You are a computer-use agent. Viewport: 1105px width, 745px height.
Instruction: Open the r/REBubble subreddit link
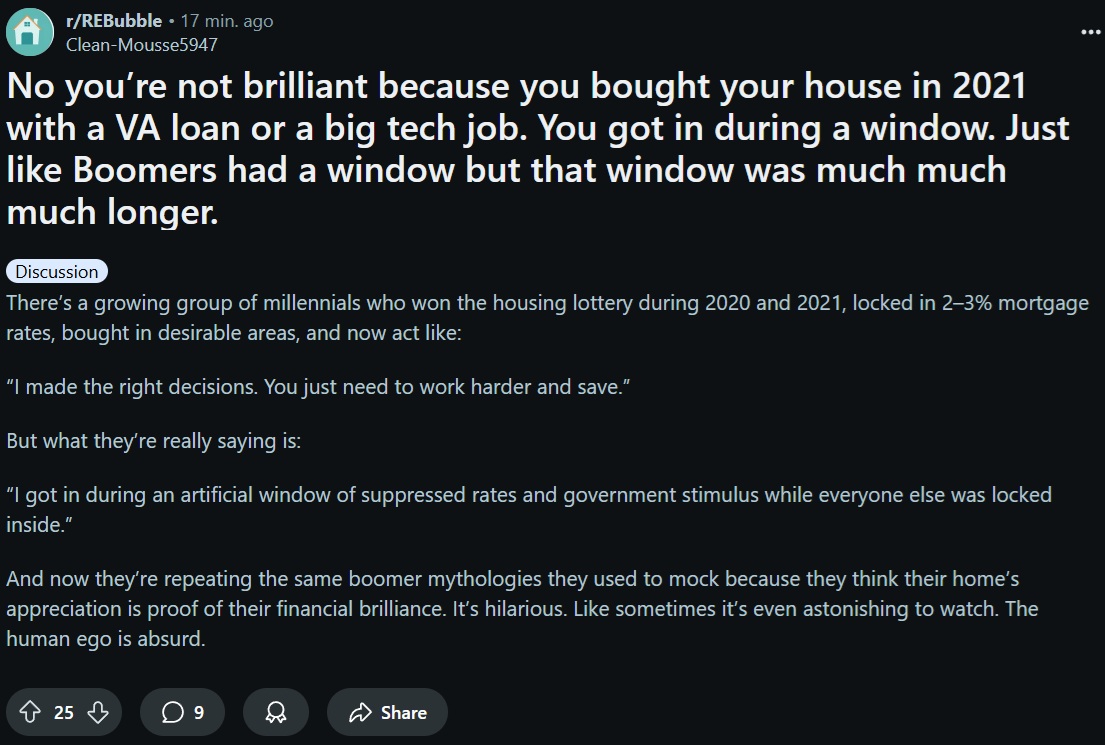pos(114,21)
